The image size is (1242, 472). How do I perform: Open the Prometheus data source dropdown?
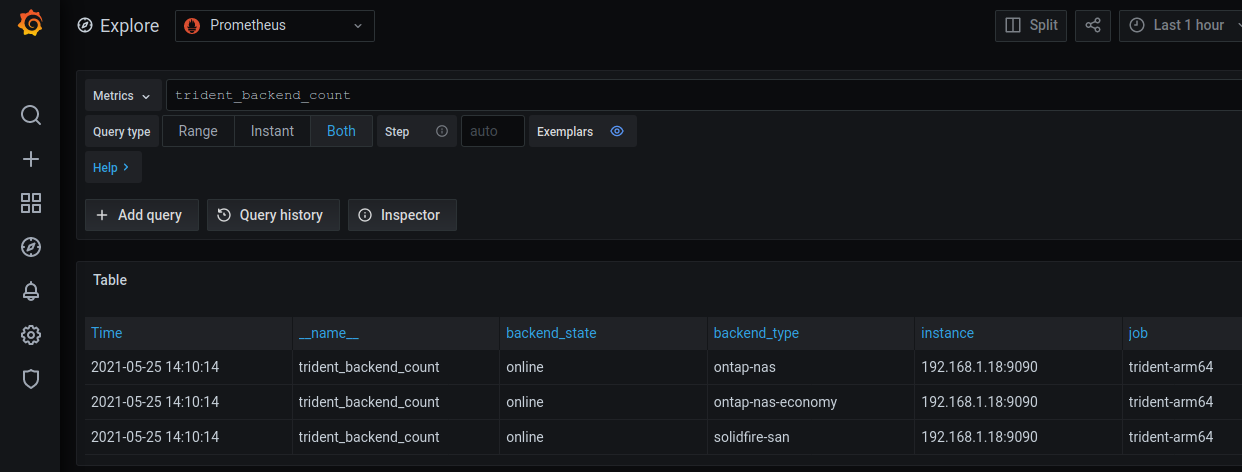click(275, 26)
